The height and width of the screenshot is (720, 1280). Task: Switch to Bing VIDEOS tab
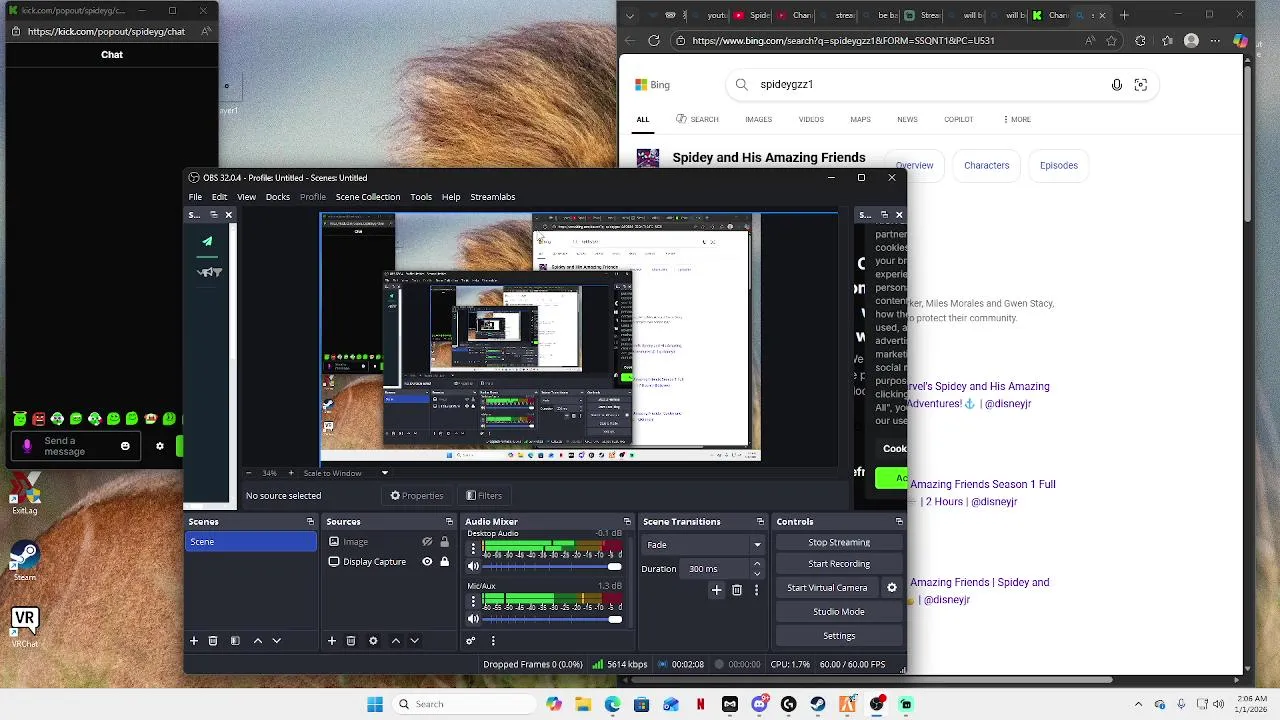coord(811,120)
